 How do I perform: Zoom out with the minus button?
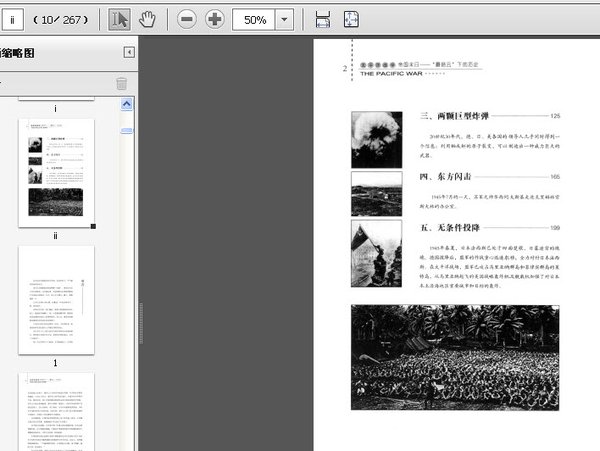click(x=187, y=19)
